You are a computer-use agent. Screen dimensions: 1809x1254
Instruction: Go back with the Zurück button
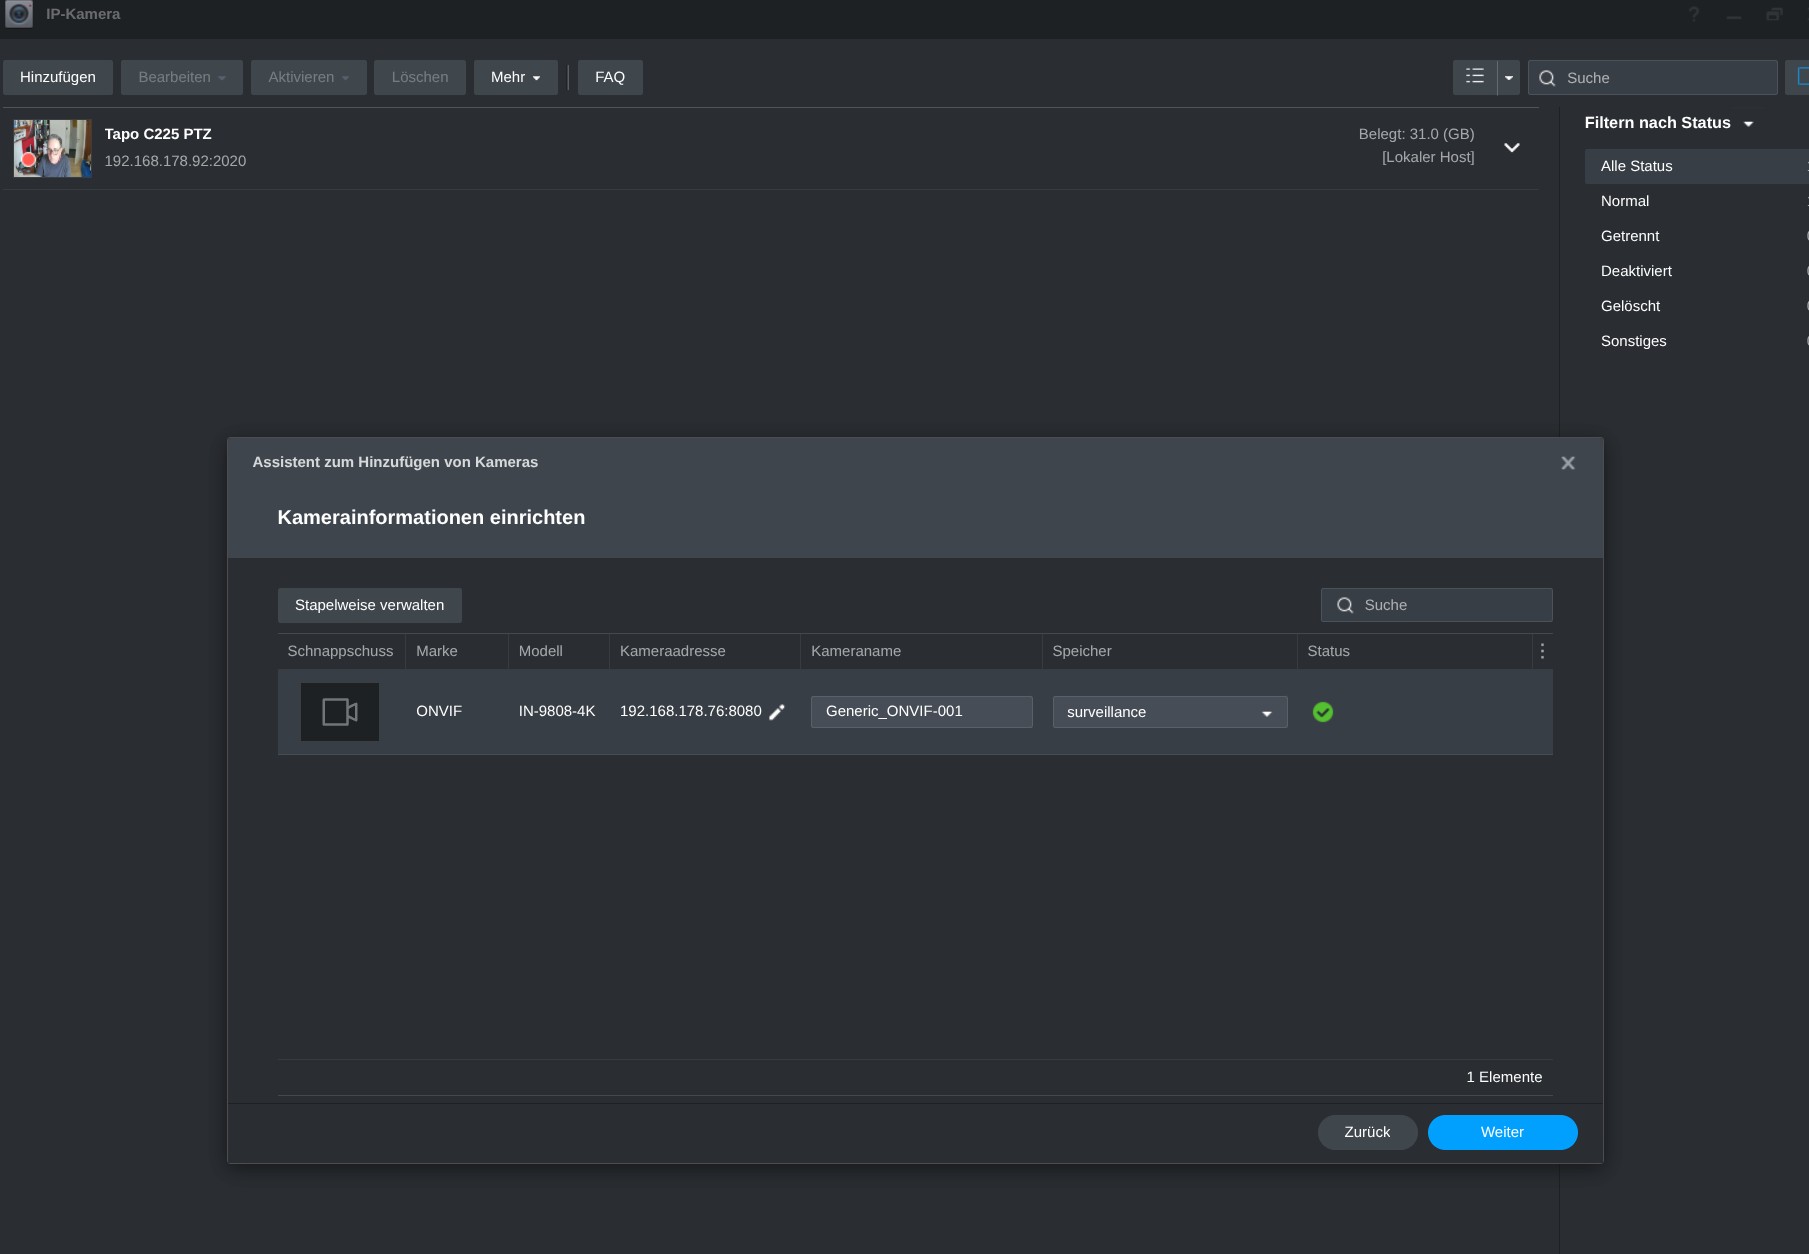point(1366,1132)
